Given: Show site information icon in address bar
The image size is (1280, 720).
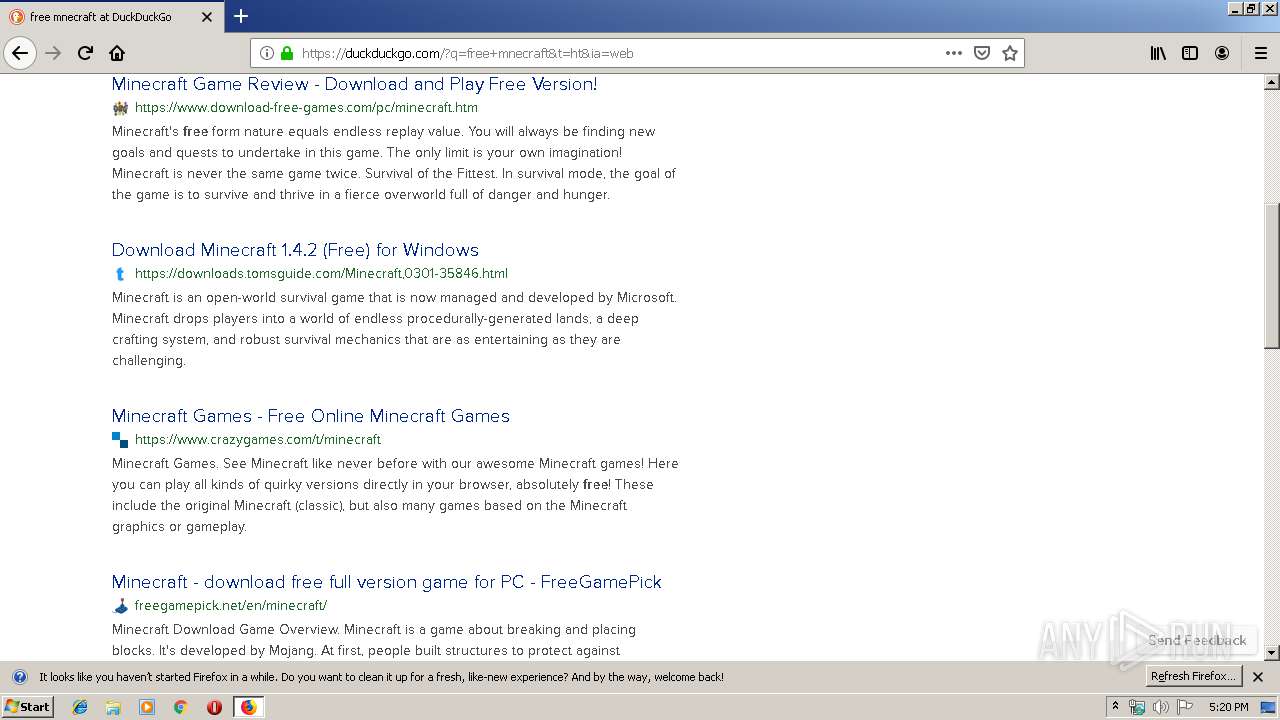Looking at the screenshot, I should (267, 53).
